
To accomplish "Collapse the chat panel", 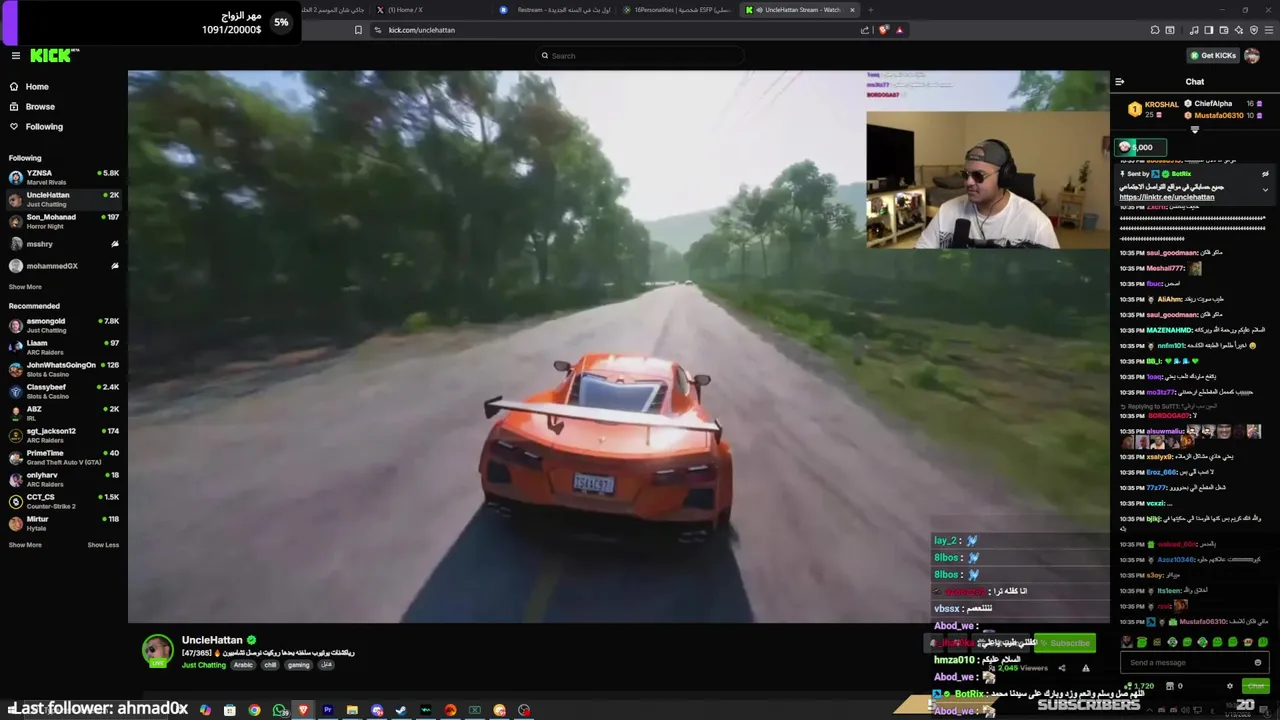I will click(1120, 82).
